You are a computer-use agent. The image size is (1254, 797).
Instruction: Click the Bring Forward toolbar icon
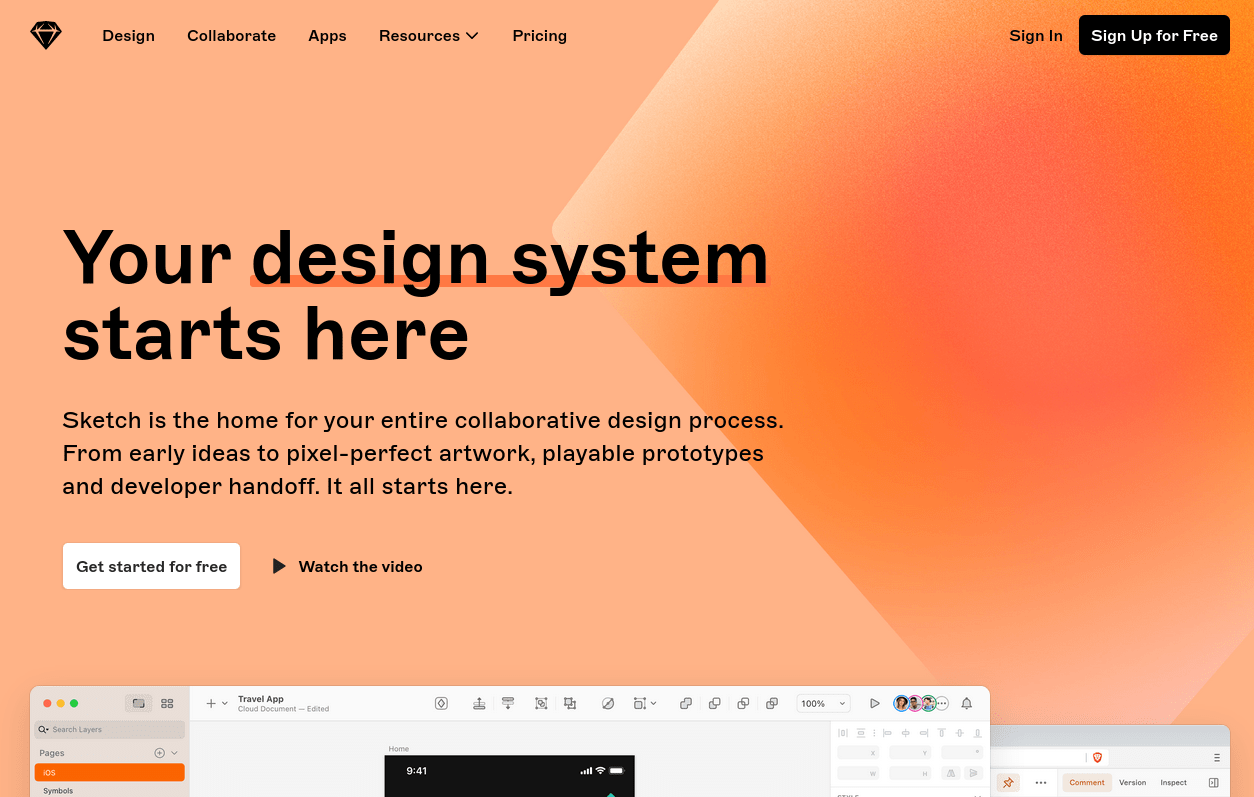coord(479,703)
